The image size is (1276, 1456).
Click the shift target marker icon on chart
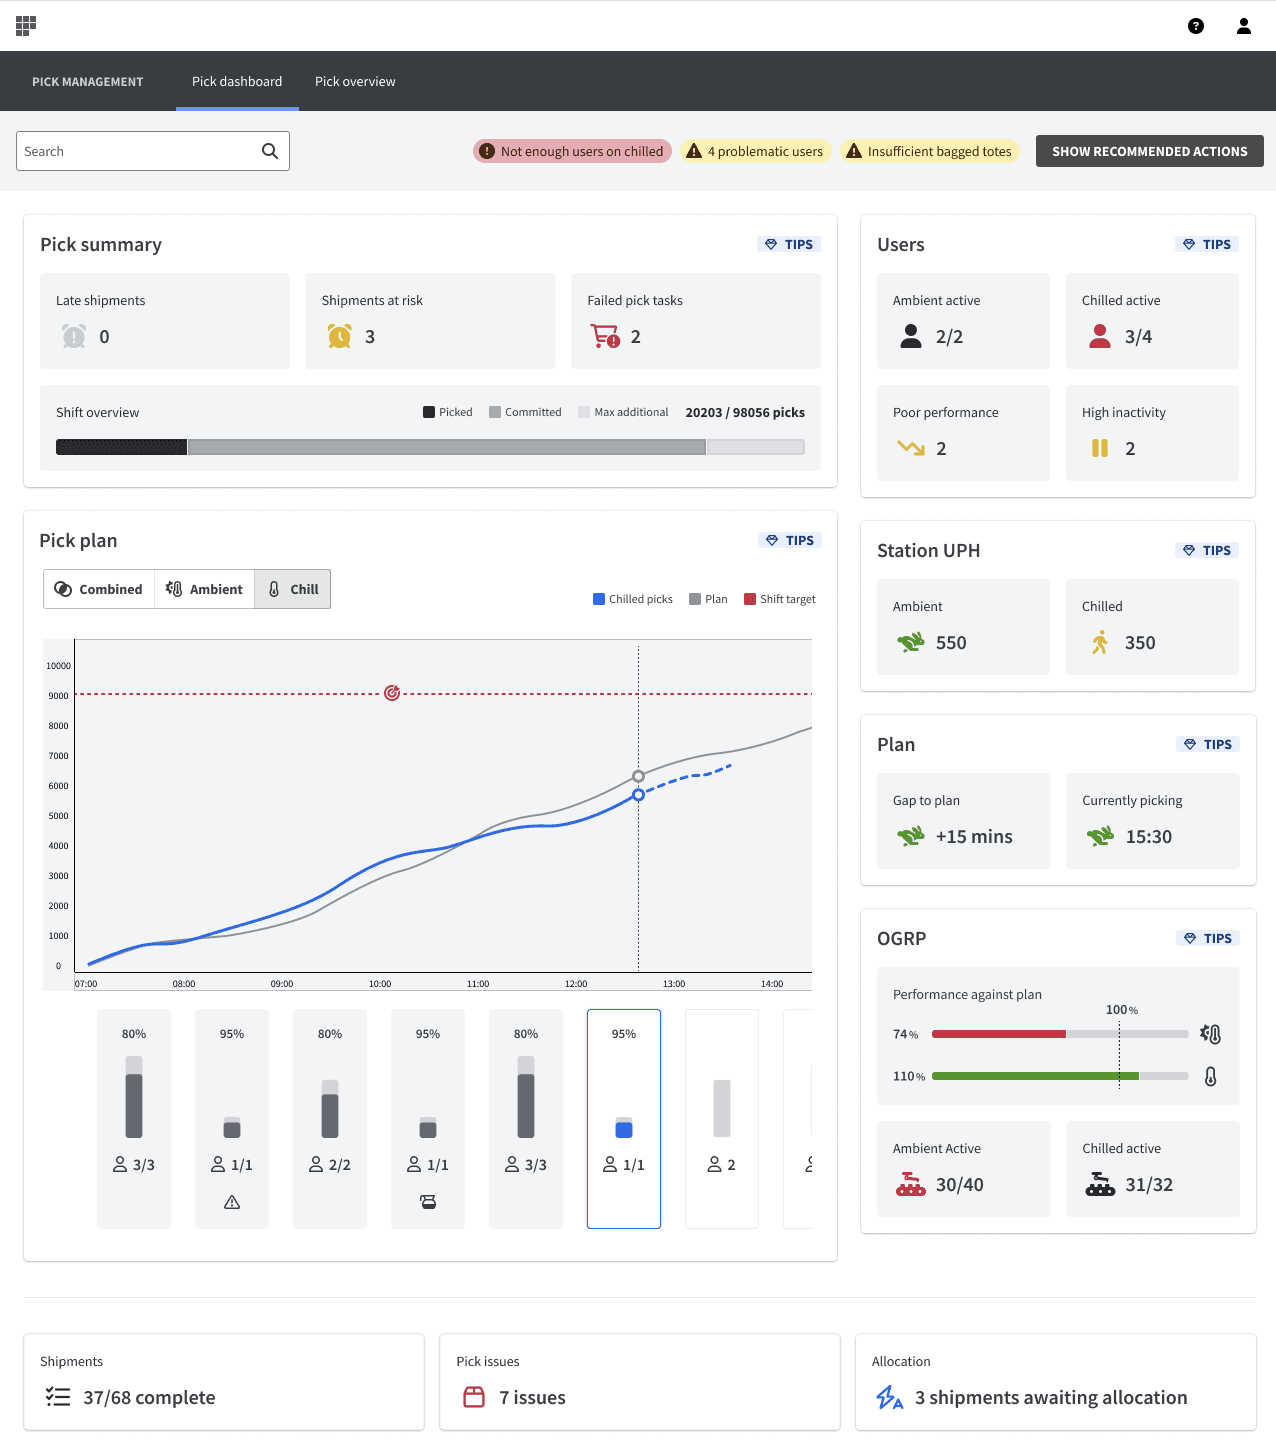click(392, 693)
